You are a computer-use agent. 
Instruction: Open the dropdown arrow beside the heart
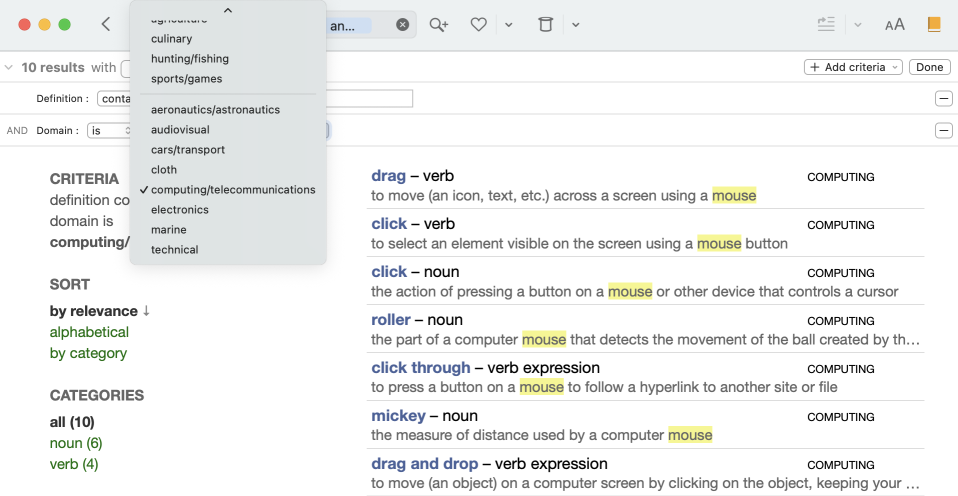508,25
